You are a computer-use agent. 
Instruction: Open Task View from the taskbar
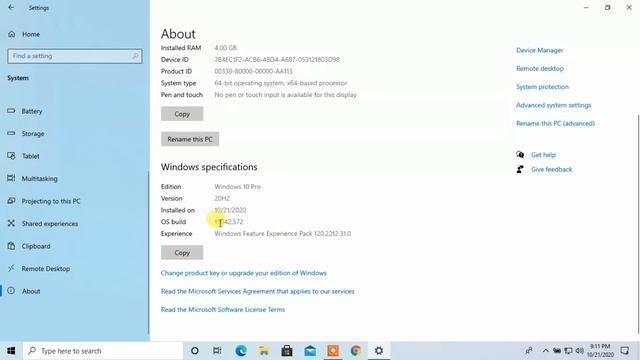217,351
